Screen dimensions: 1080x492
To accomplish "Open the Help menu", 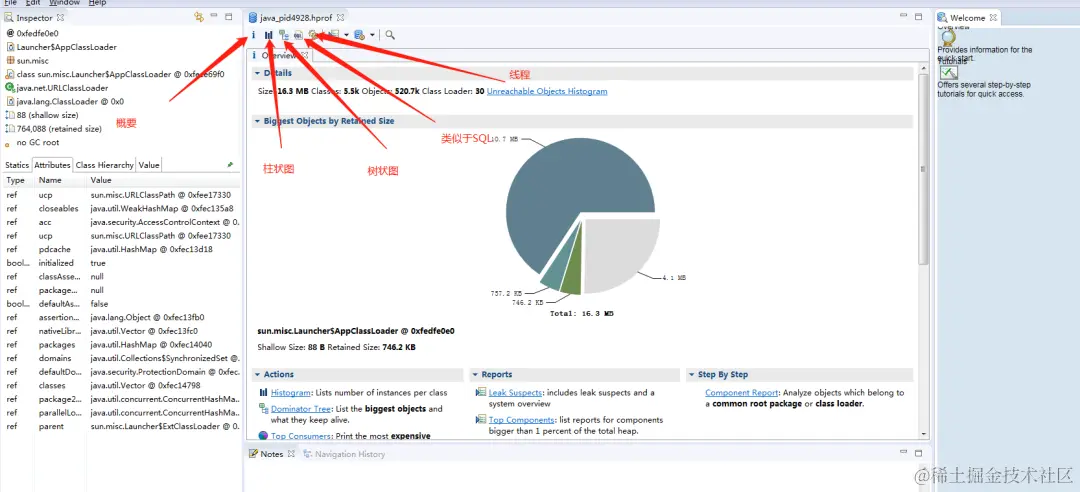I will tap(98, 3).
